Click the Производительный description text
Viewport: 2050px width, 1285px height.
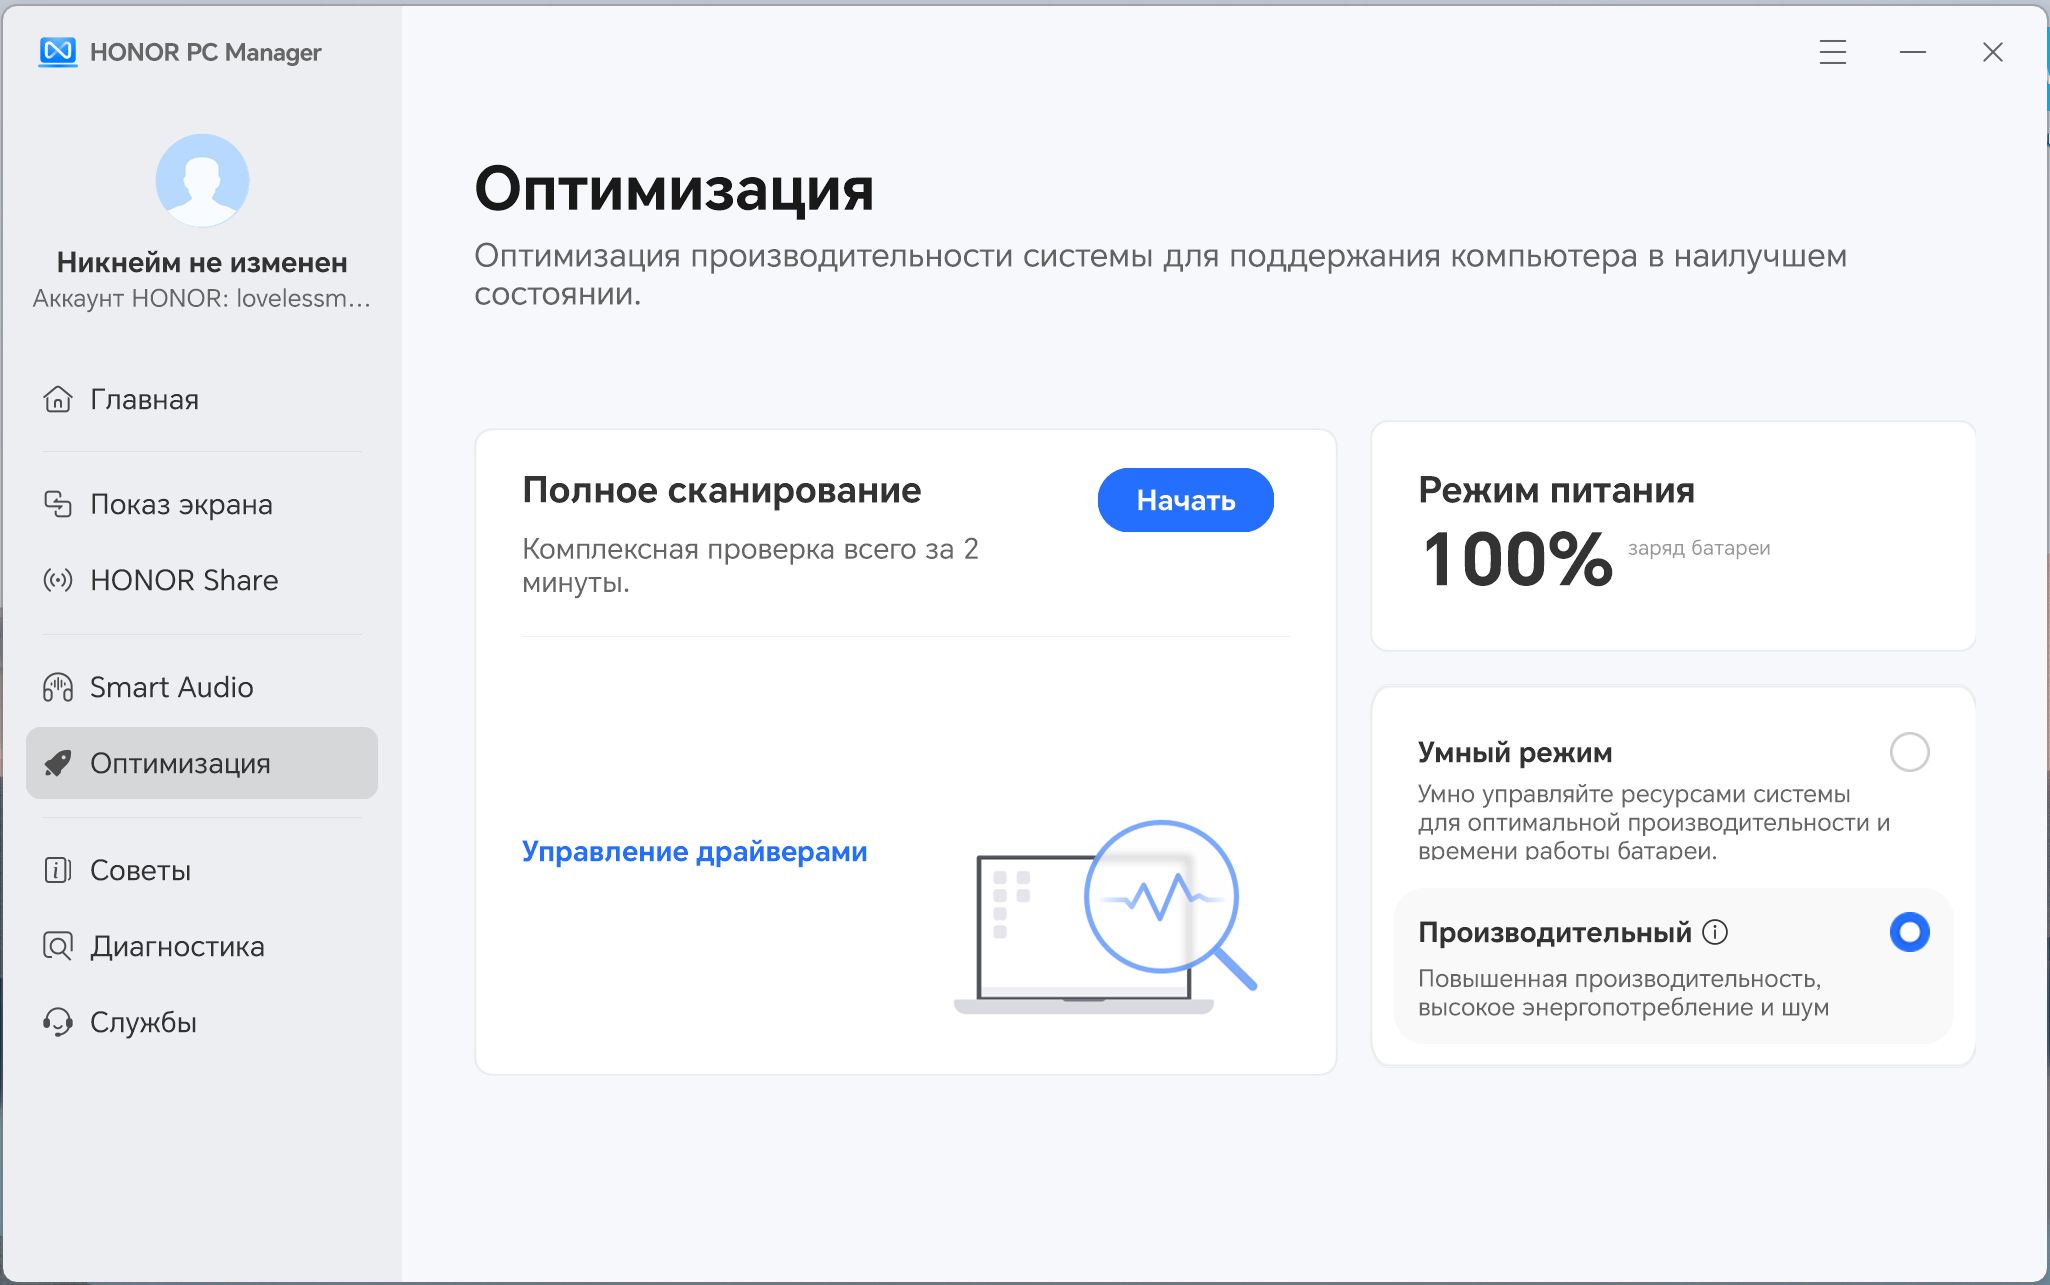click(1623, 993)
